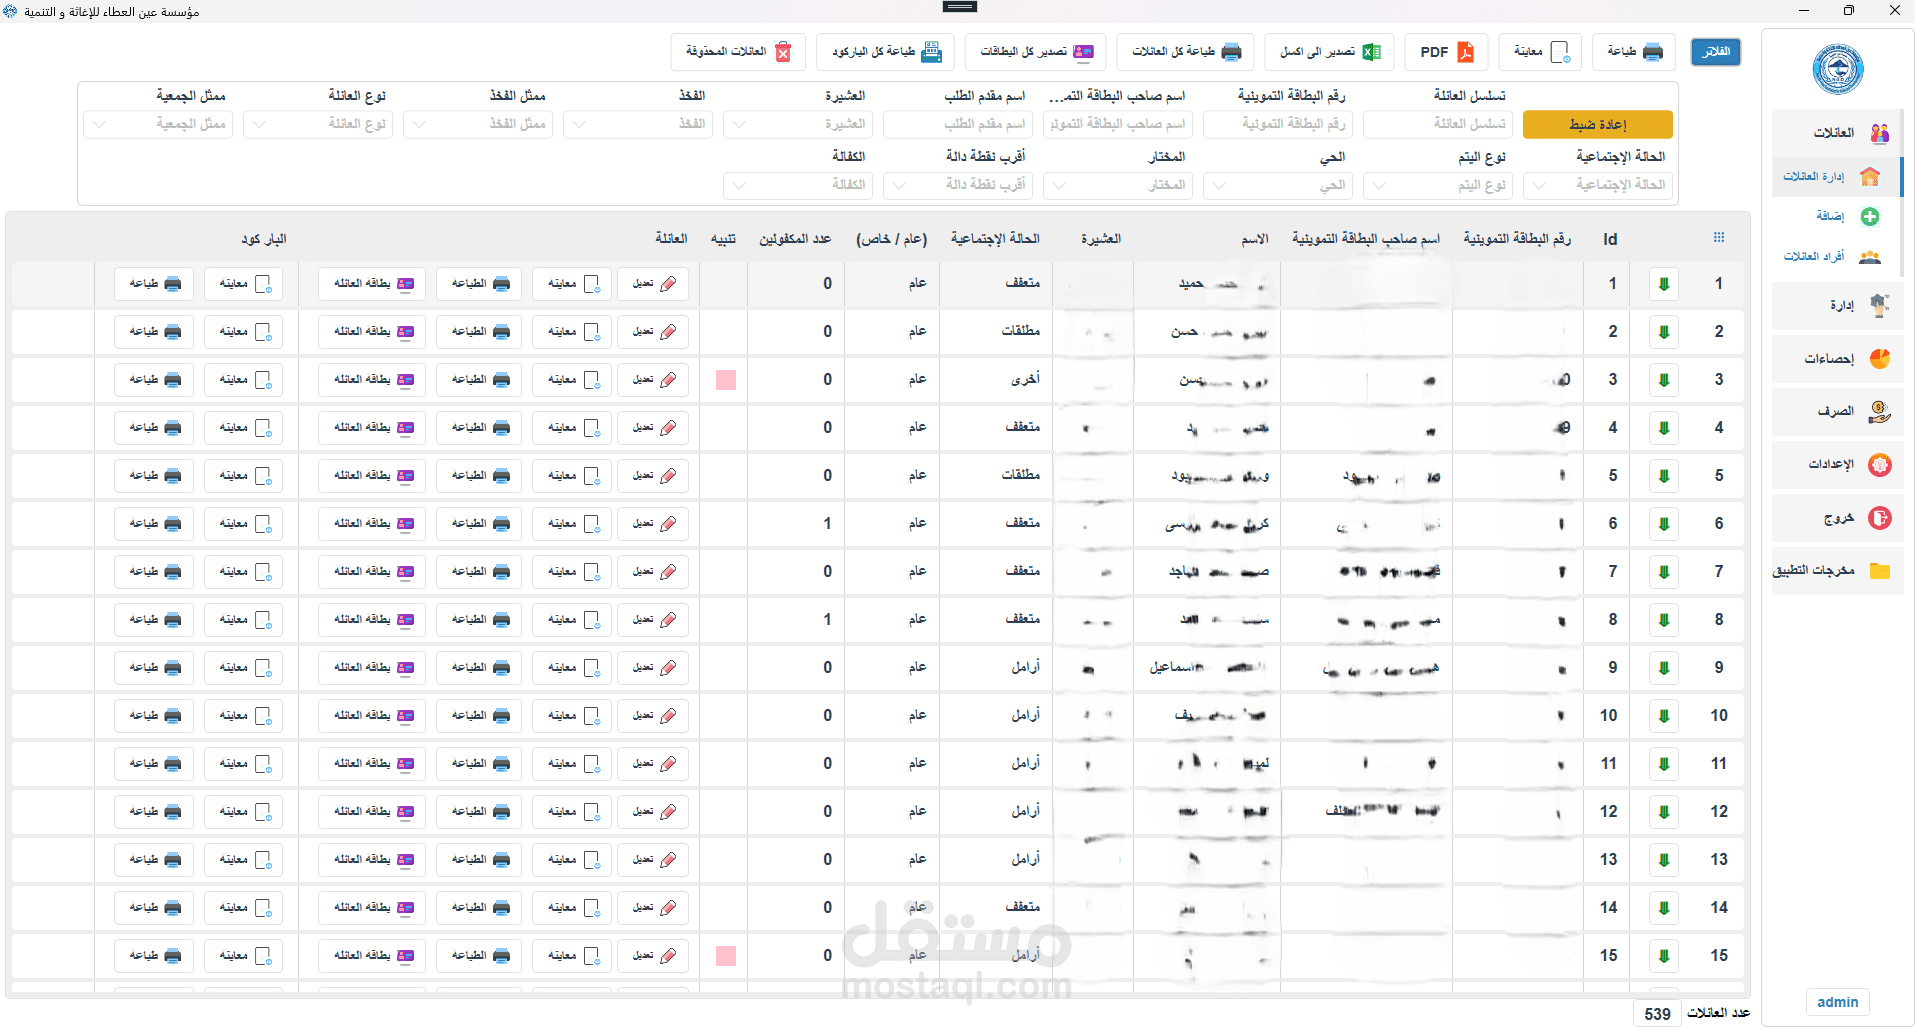Click the green export arrow on row 1
Viewport: 1915px width, 1027px height.
coord(1663,283)
